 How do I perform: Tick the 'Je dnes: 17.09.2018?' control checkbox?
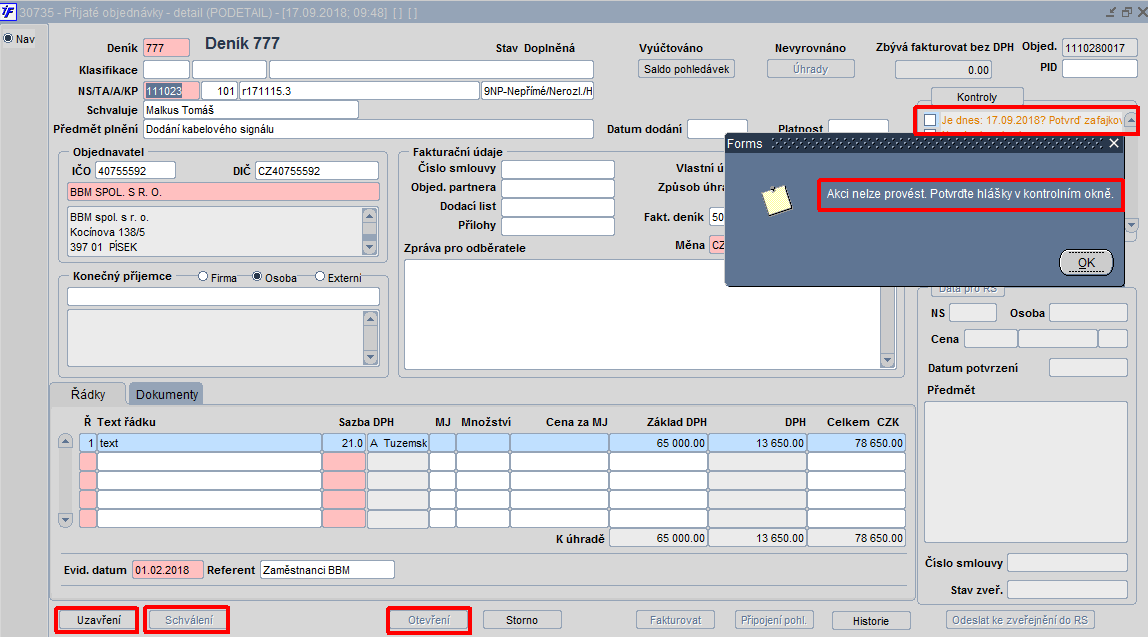[x=930, y=120]
